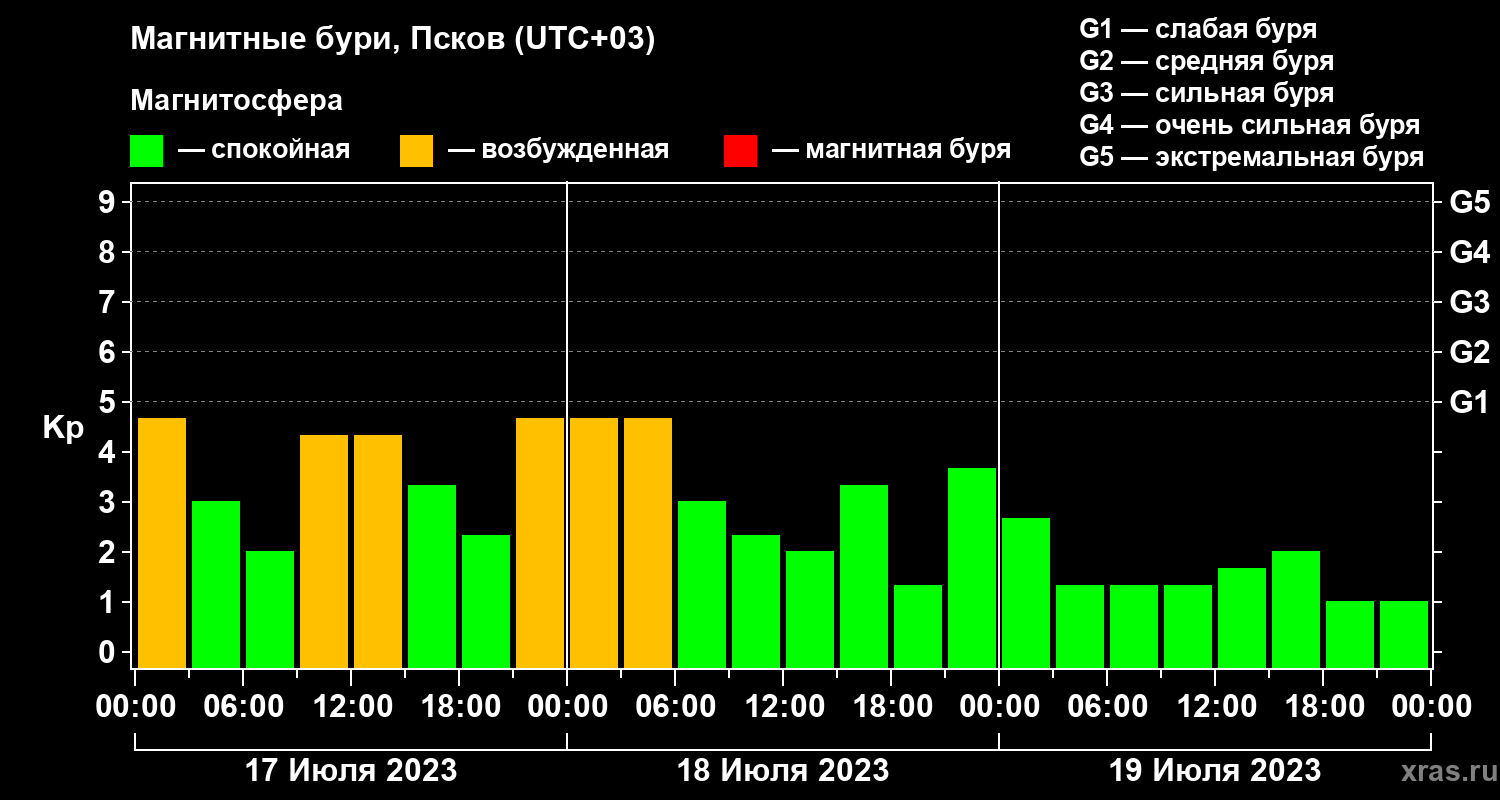Click the 06:00 time label under 17 Июля

point(243,706)
